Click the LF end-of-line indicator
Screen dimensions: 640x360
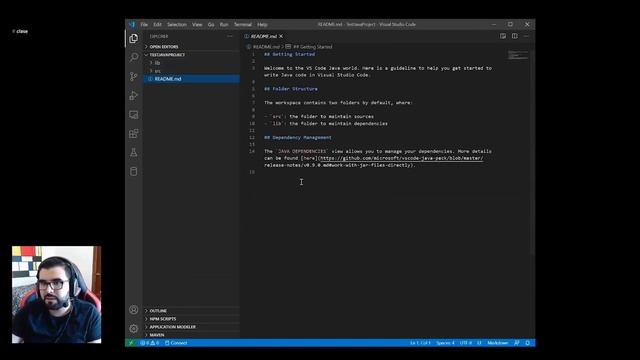tap(479, 343)
